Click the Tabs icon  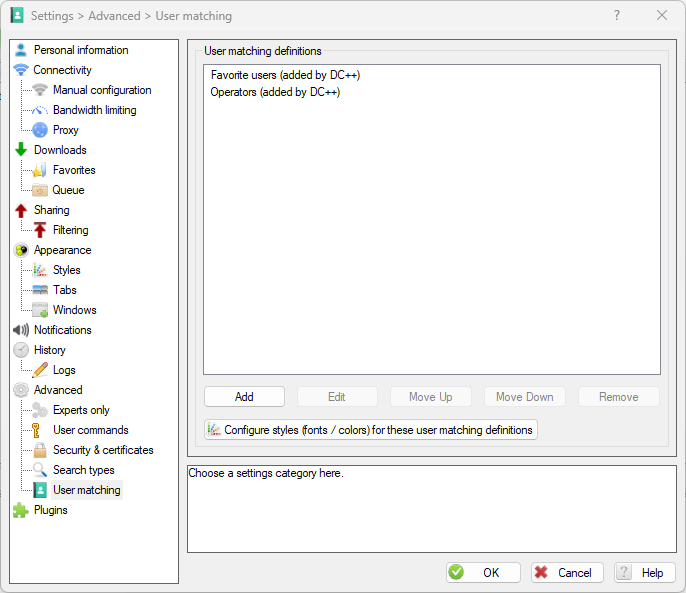40,290
